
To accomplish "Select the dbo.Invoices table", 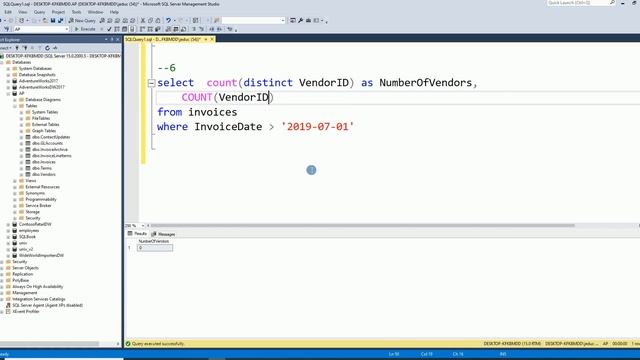I will [x=44, y=162].
